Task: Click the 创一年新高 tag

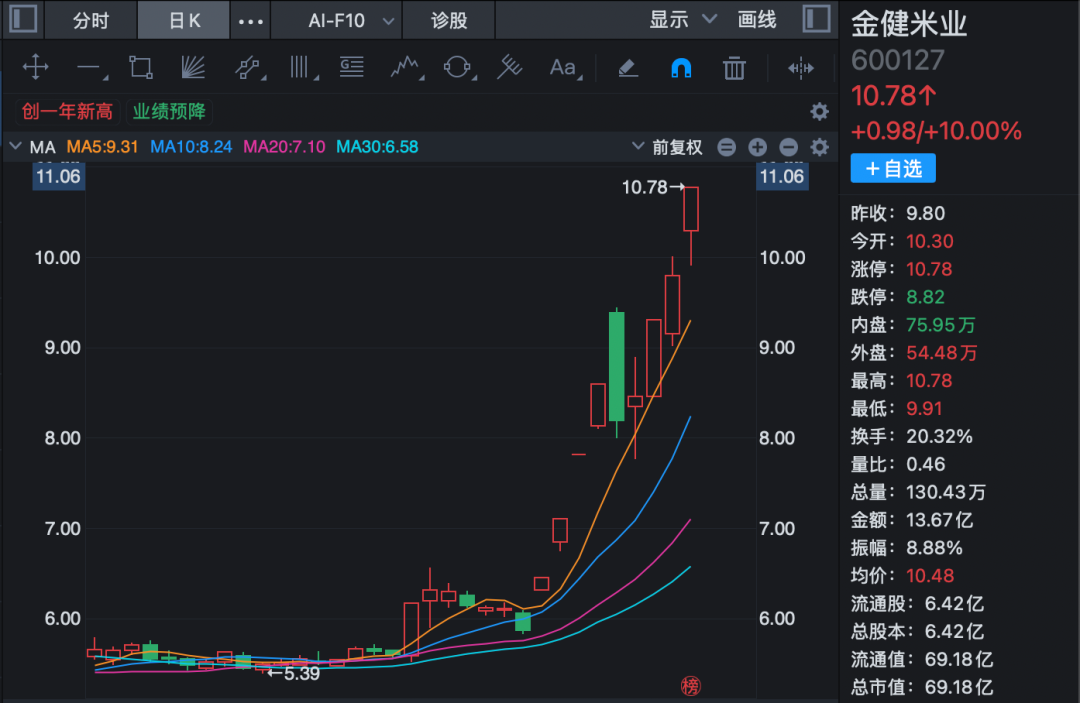Action: [x=68, y=112]
